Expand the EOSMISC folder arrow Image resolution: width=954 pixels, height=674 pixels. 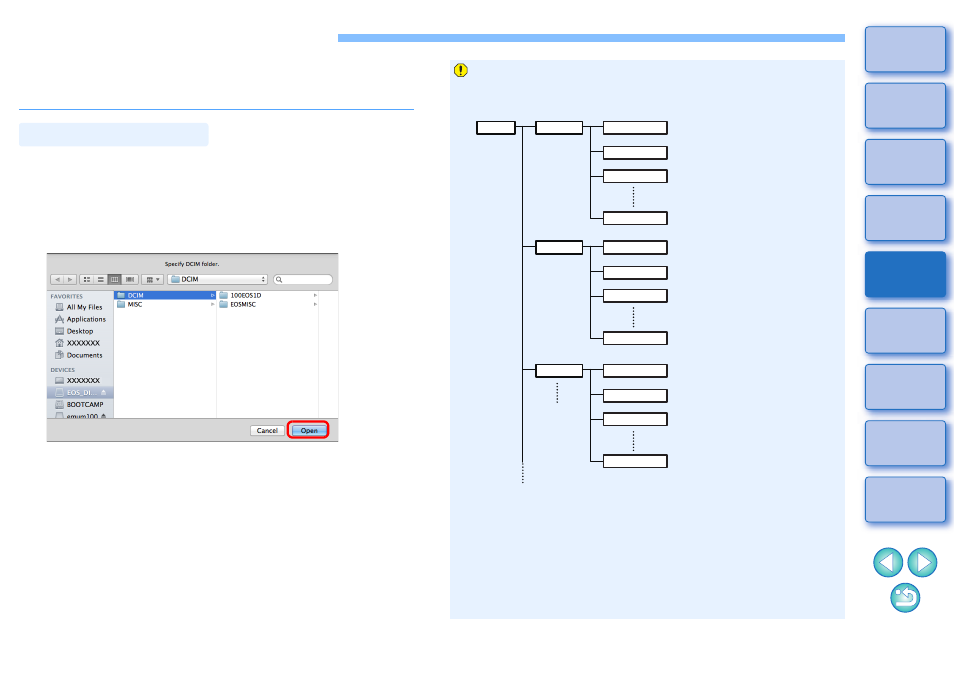315,304
